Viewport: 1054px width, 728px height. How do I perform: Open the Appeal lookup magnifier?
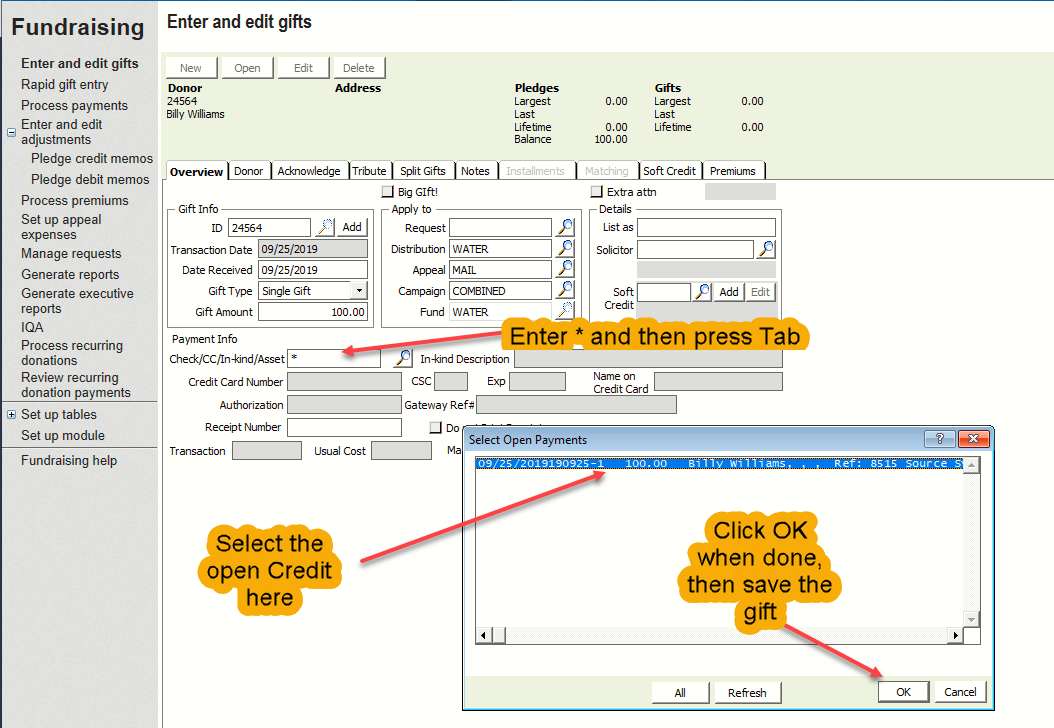[566, 270]
